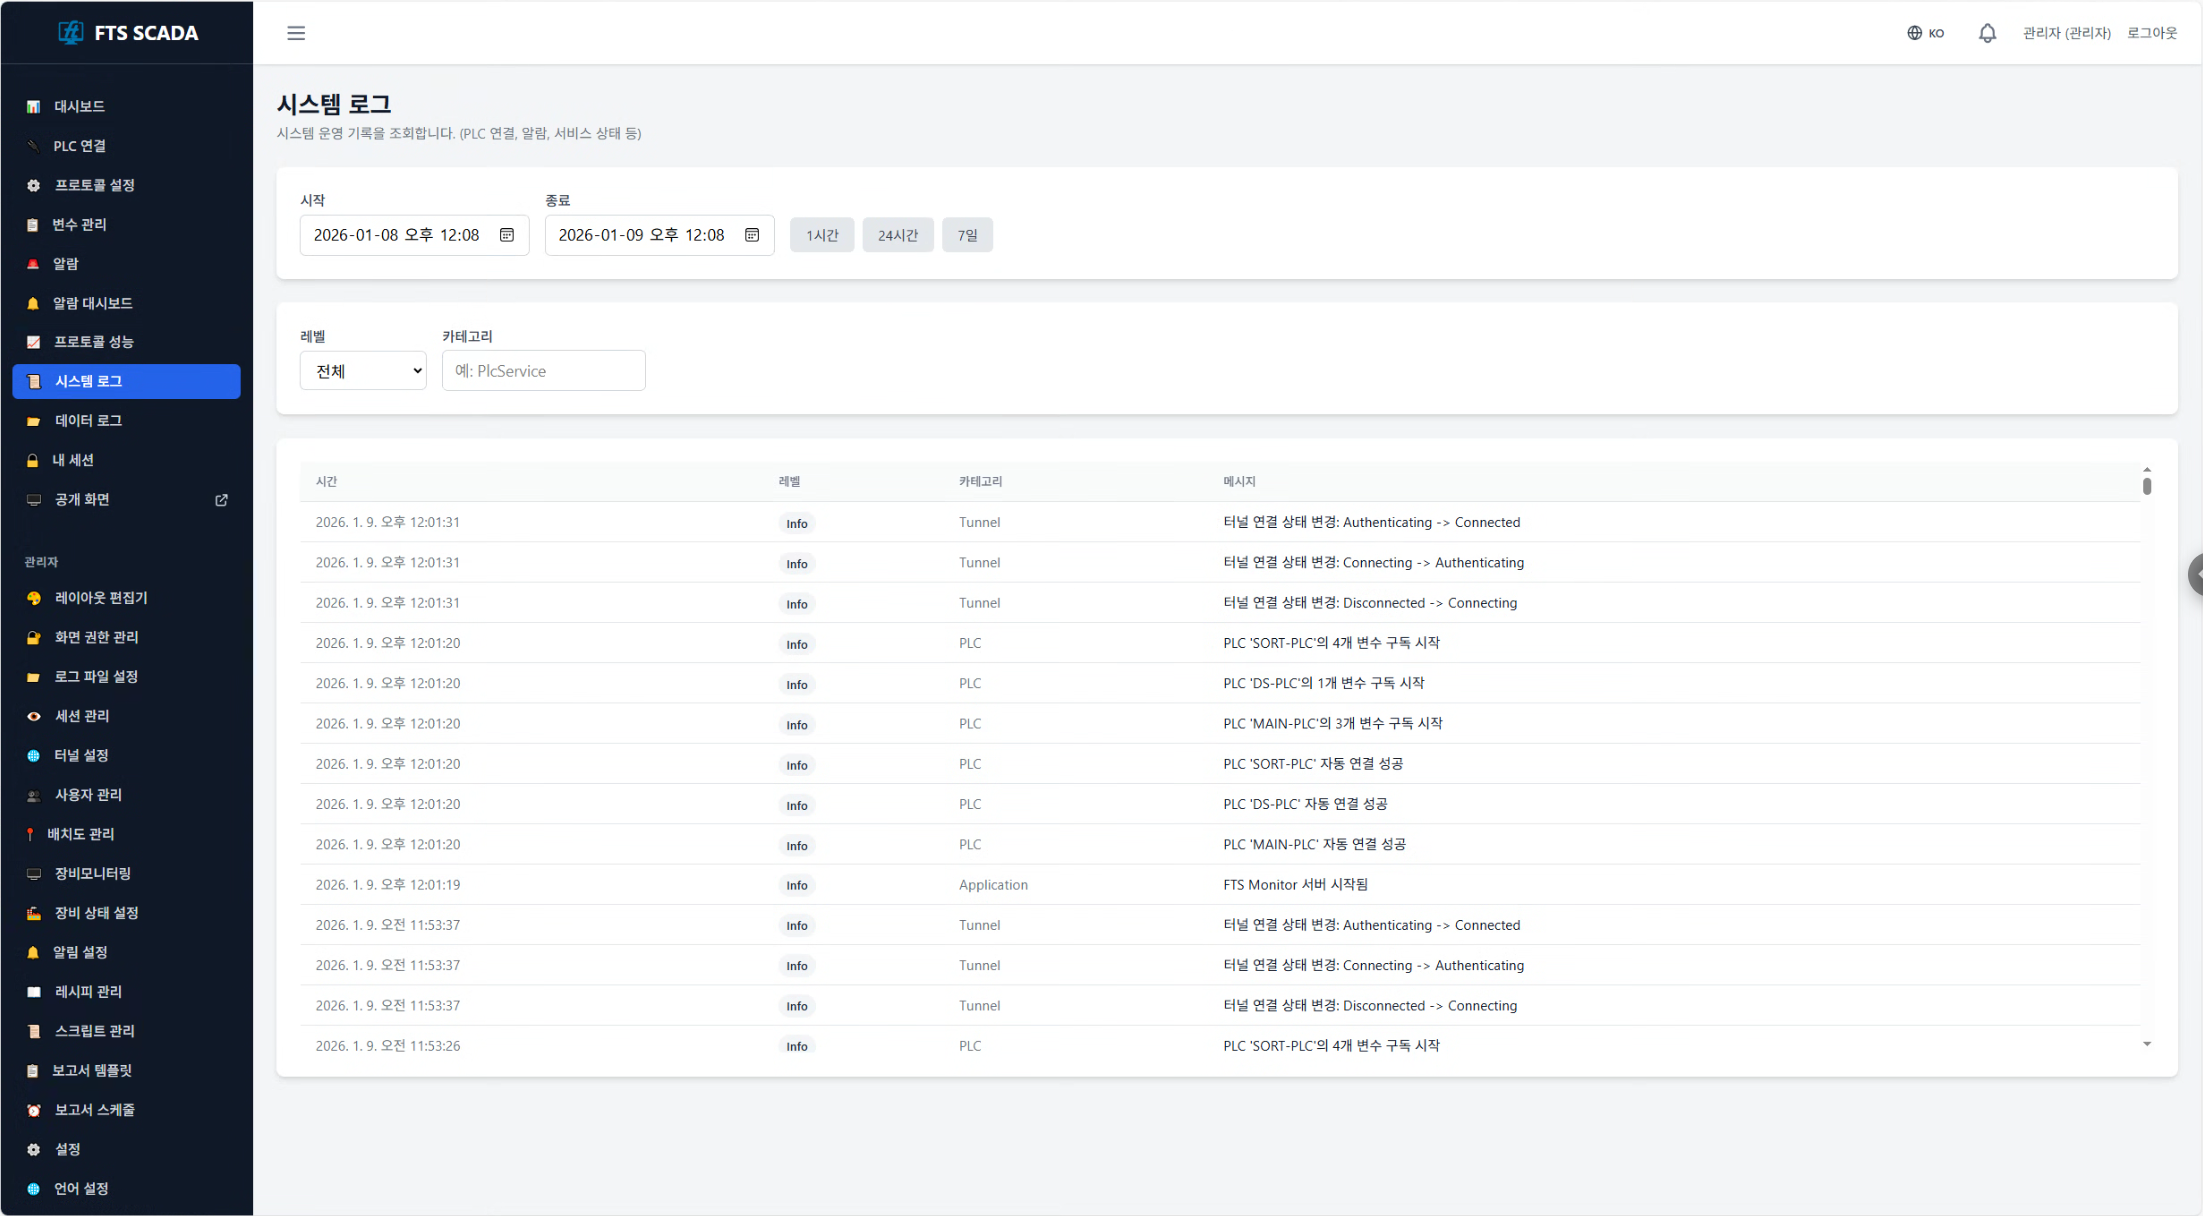2203x1216 pixels.
Task: Click 로그아웃 link in top bar
Action: tap(2151, 33)
